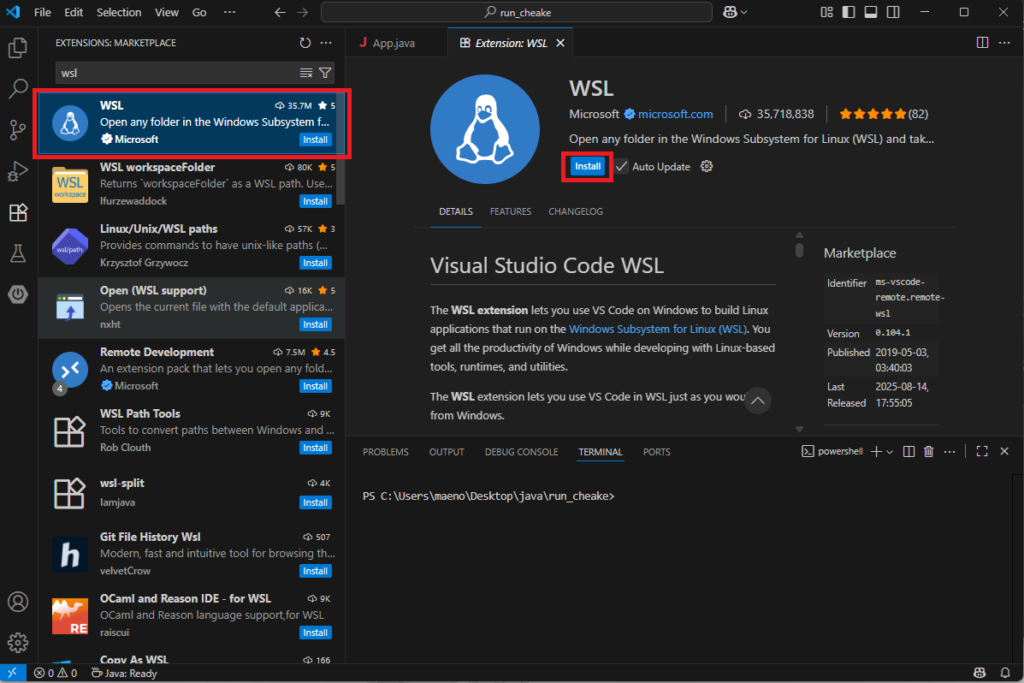Expand overflow menu in menu bar

pyautogui.click(x=229, y=12)
